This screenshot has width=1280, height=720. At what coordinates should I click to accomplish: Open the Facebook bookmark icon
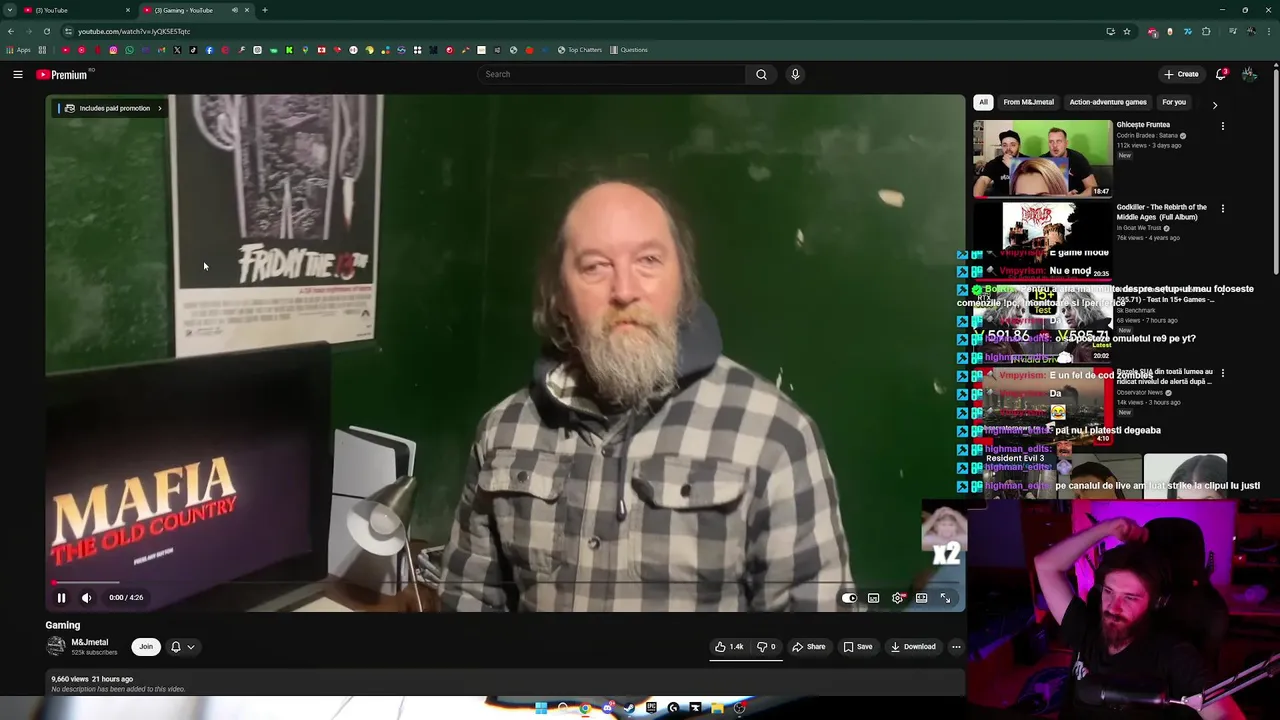(209, 50)
